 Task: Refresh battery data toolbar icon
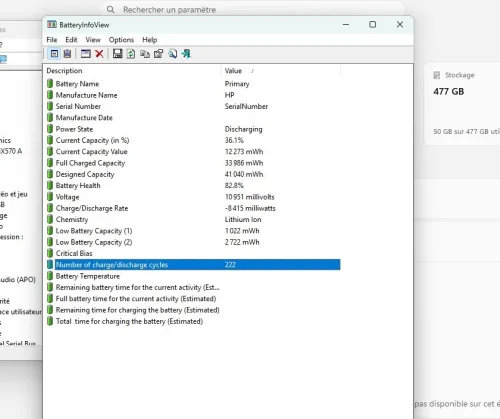click(x=131, y=54)
